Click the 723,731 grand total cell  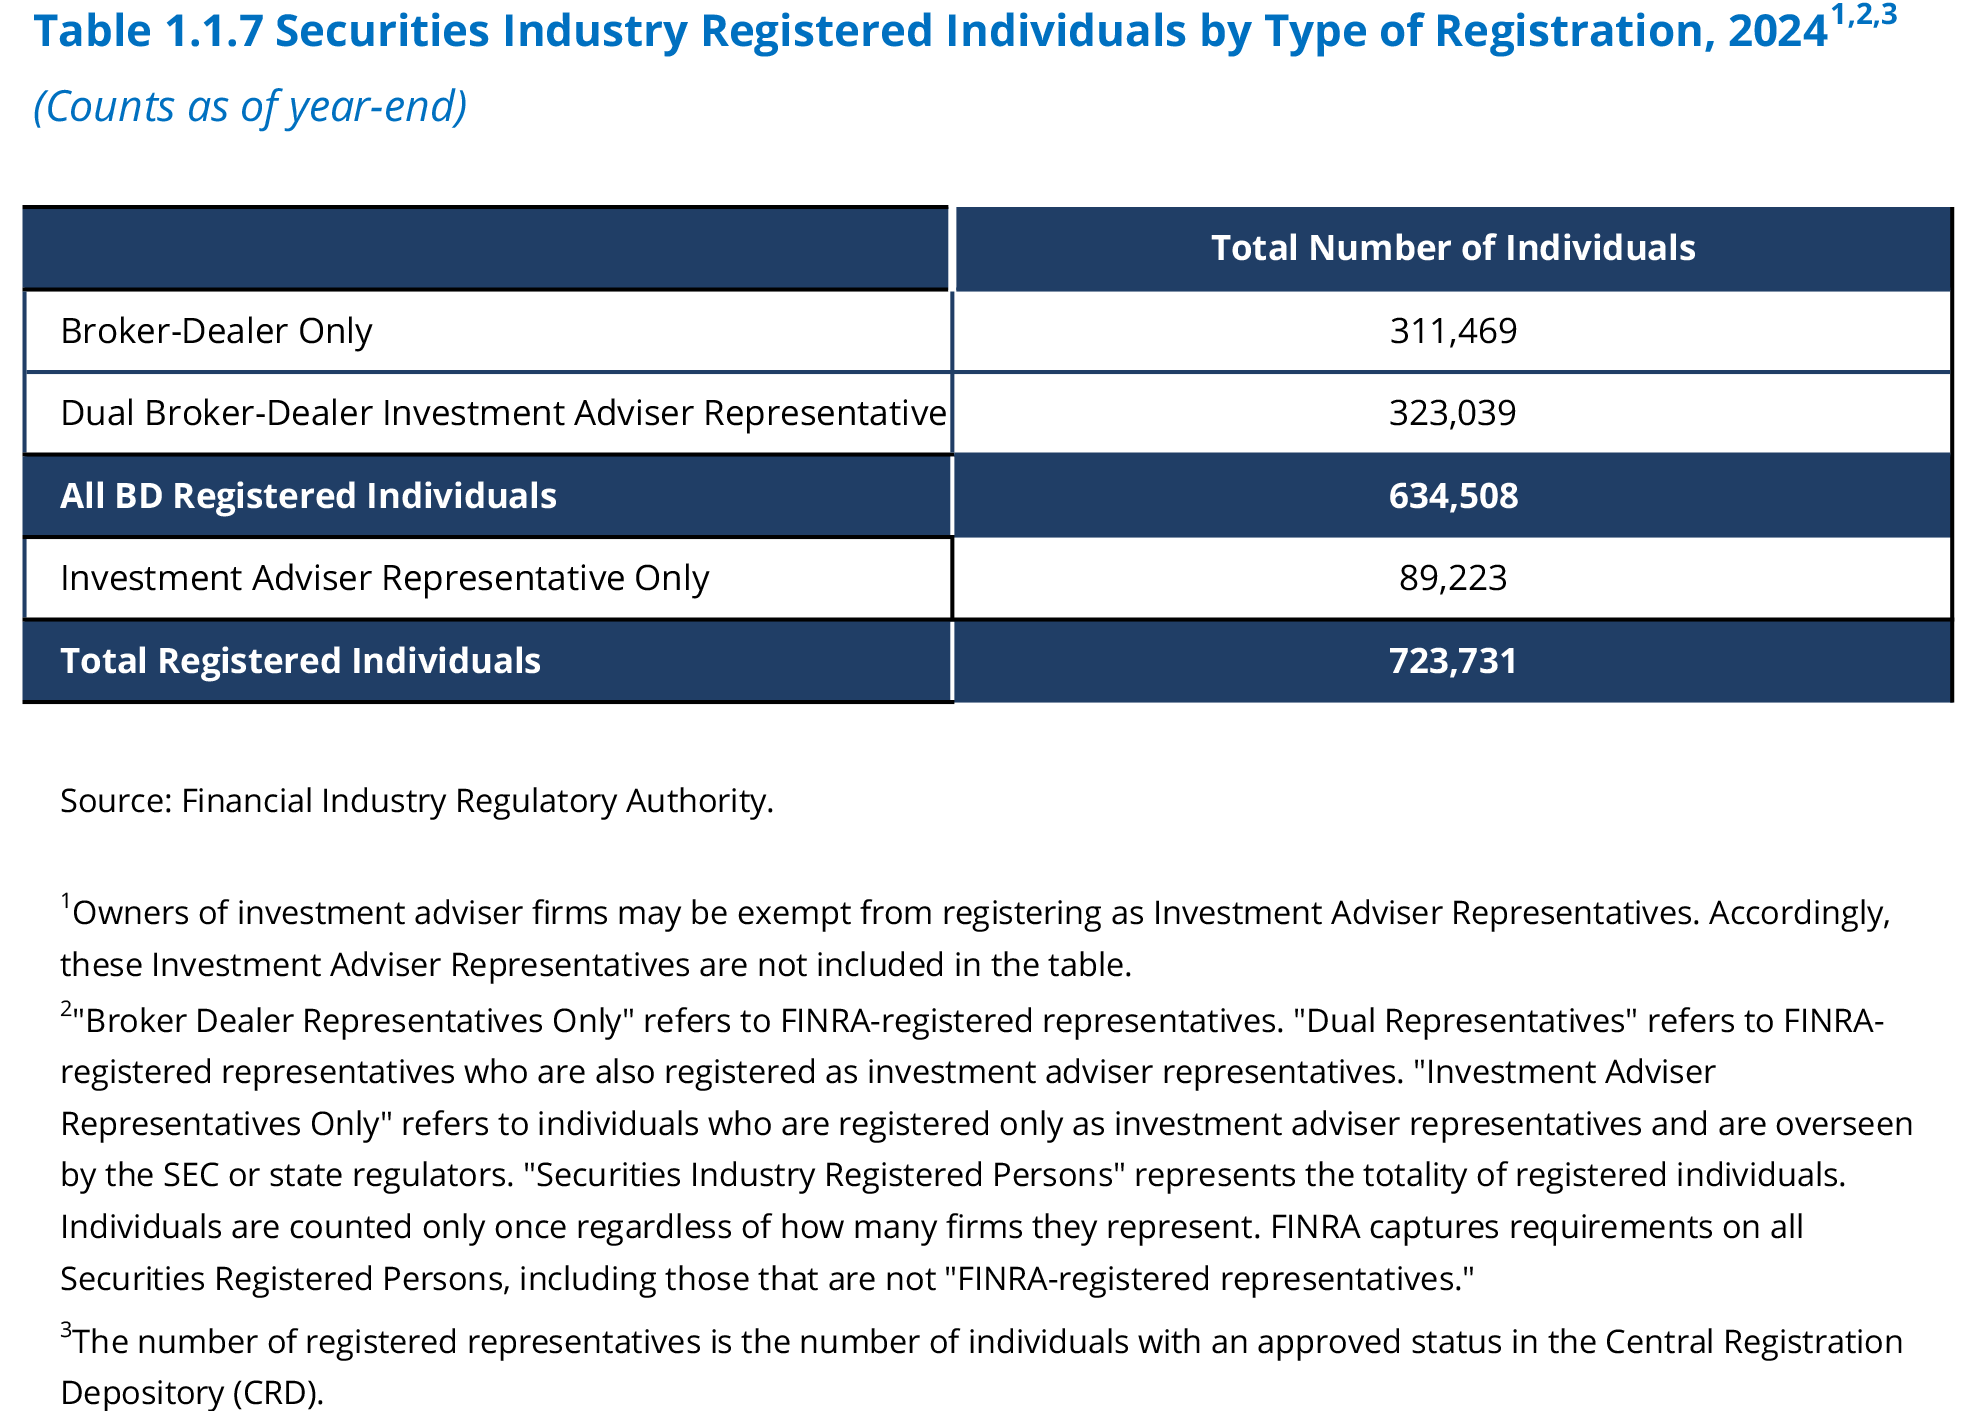(x=1452, y=661)
